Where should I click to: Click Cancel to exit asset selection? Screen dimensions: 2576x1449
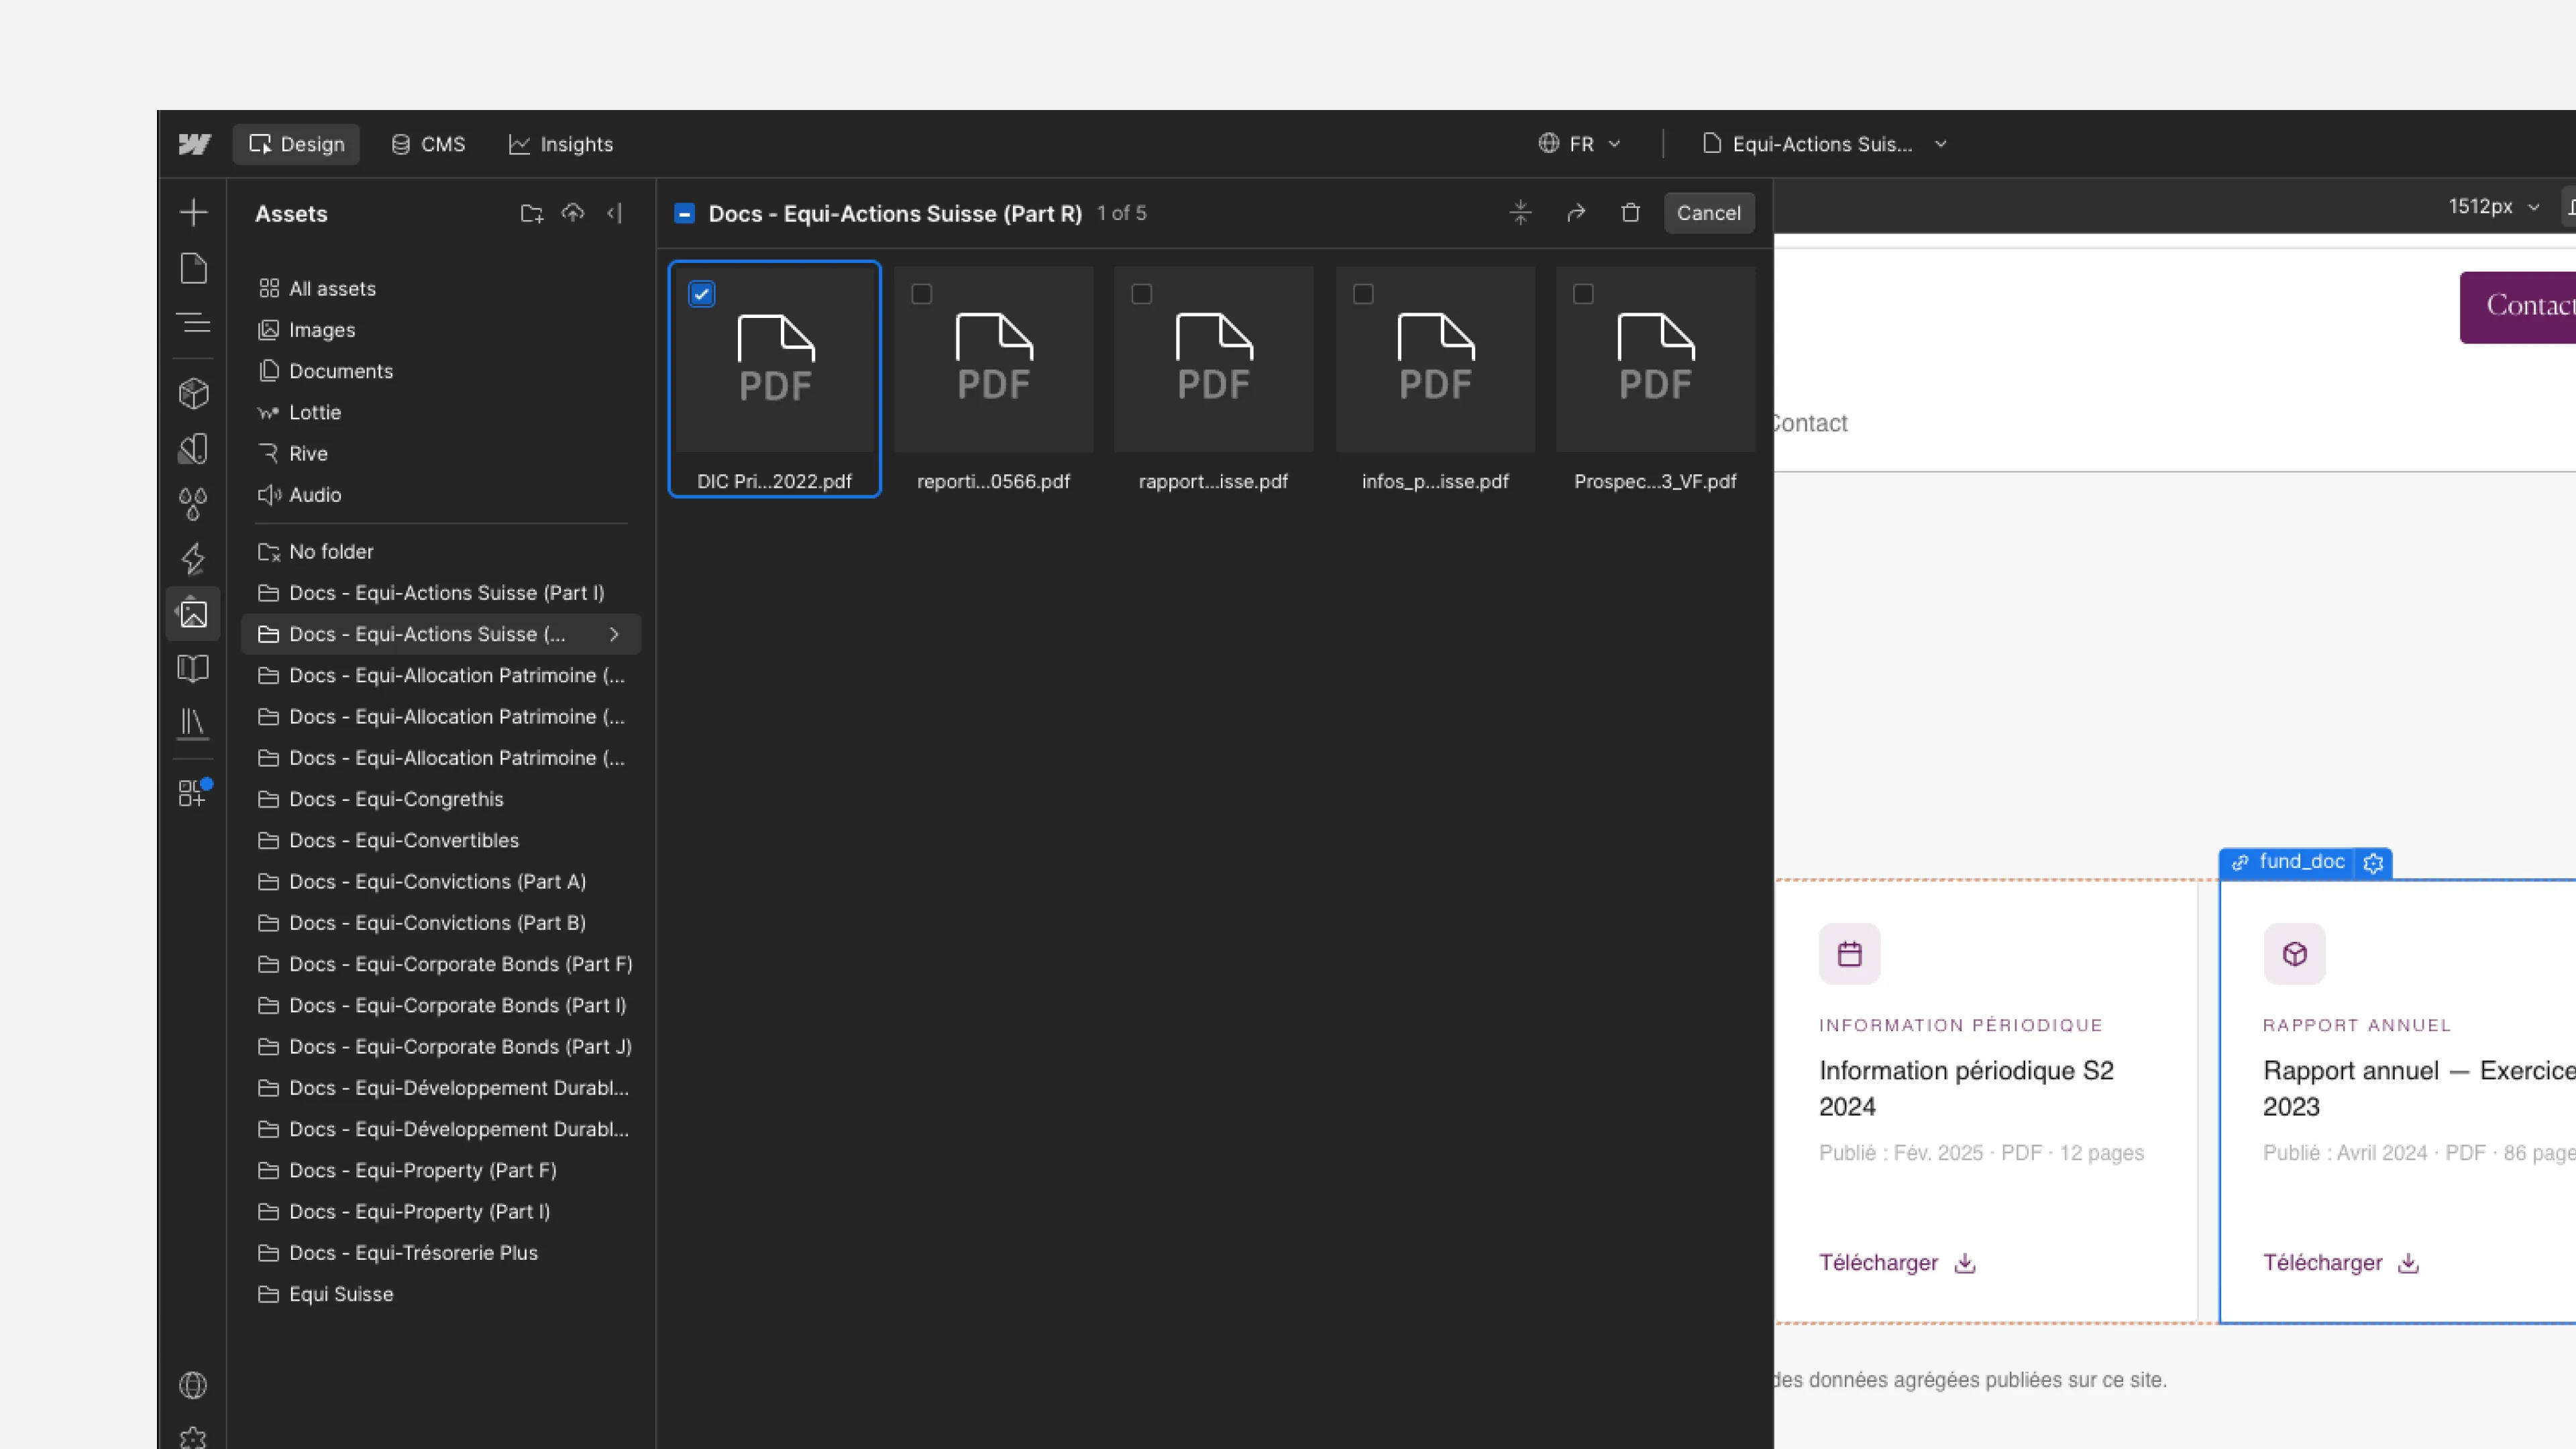1708,213
